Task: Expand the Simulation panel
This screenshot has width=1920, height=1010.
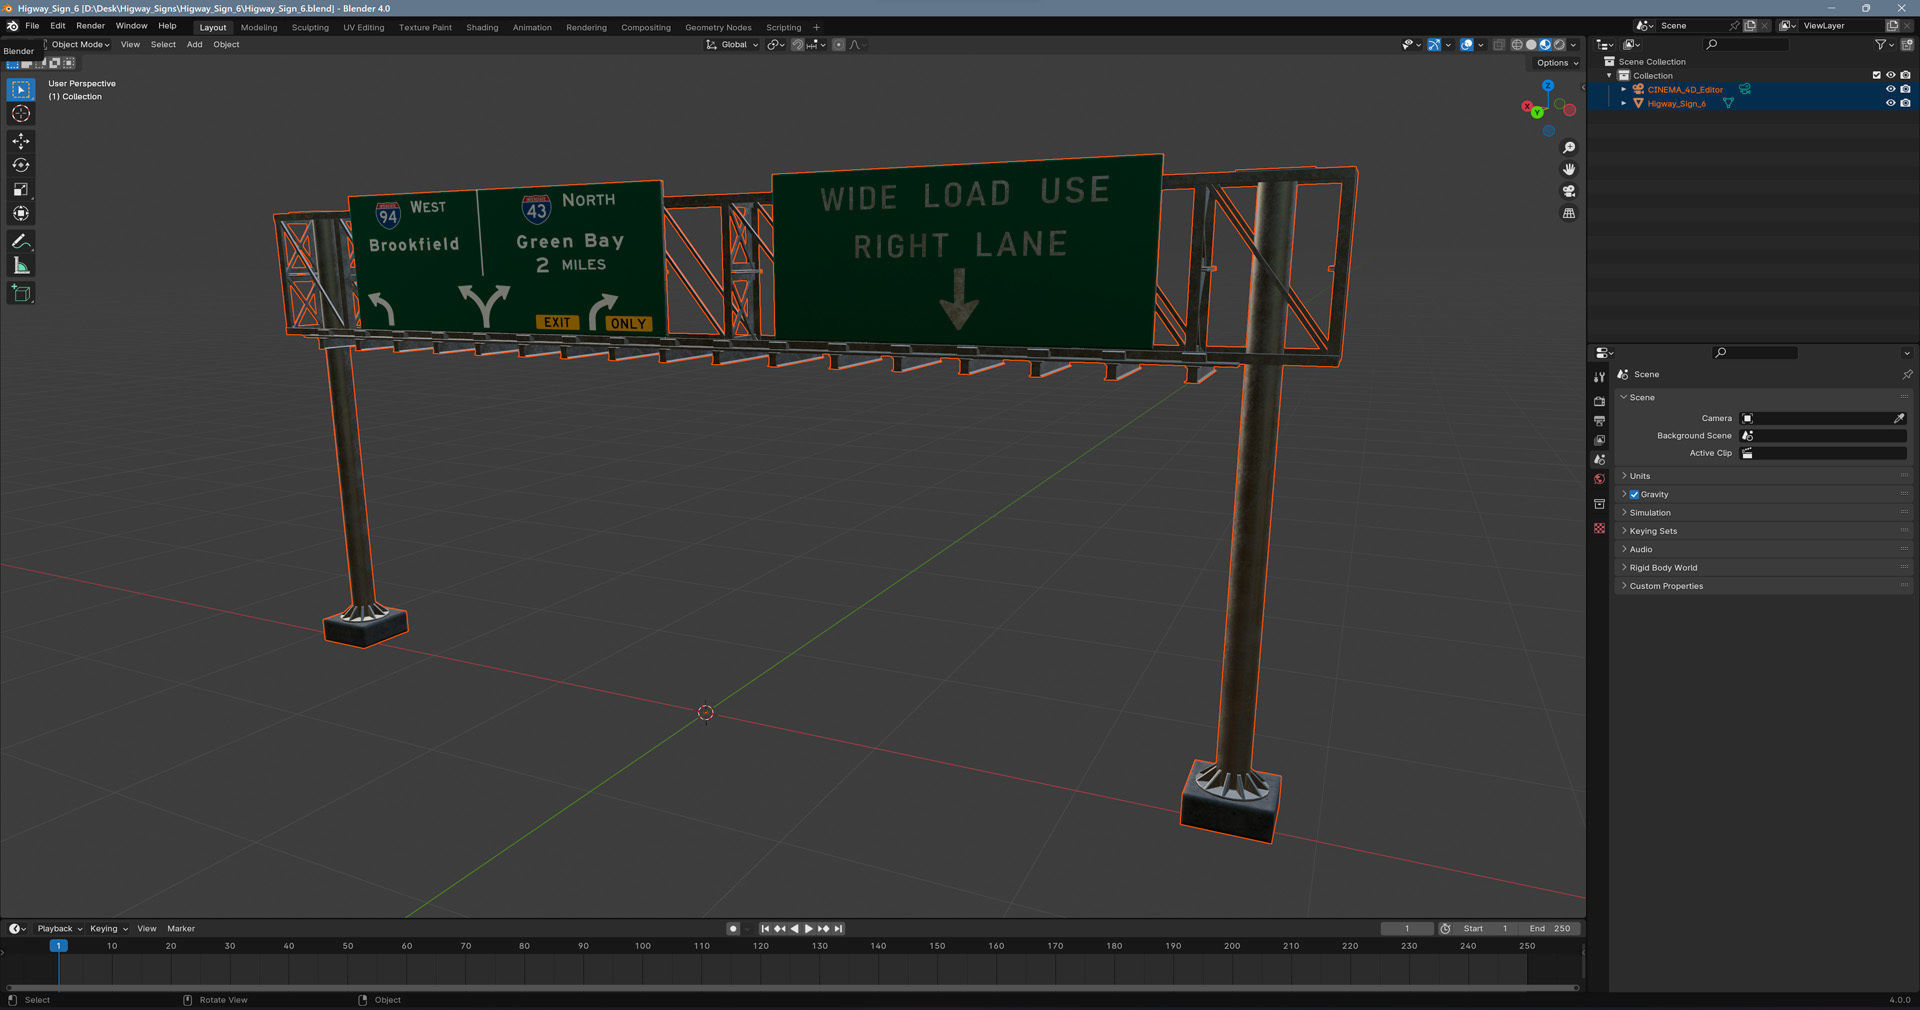Action: pyautogui.click(x=1764, y=513)
